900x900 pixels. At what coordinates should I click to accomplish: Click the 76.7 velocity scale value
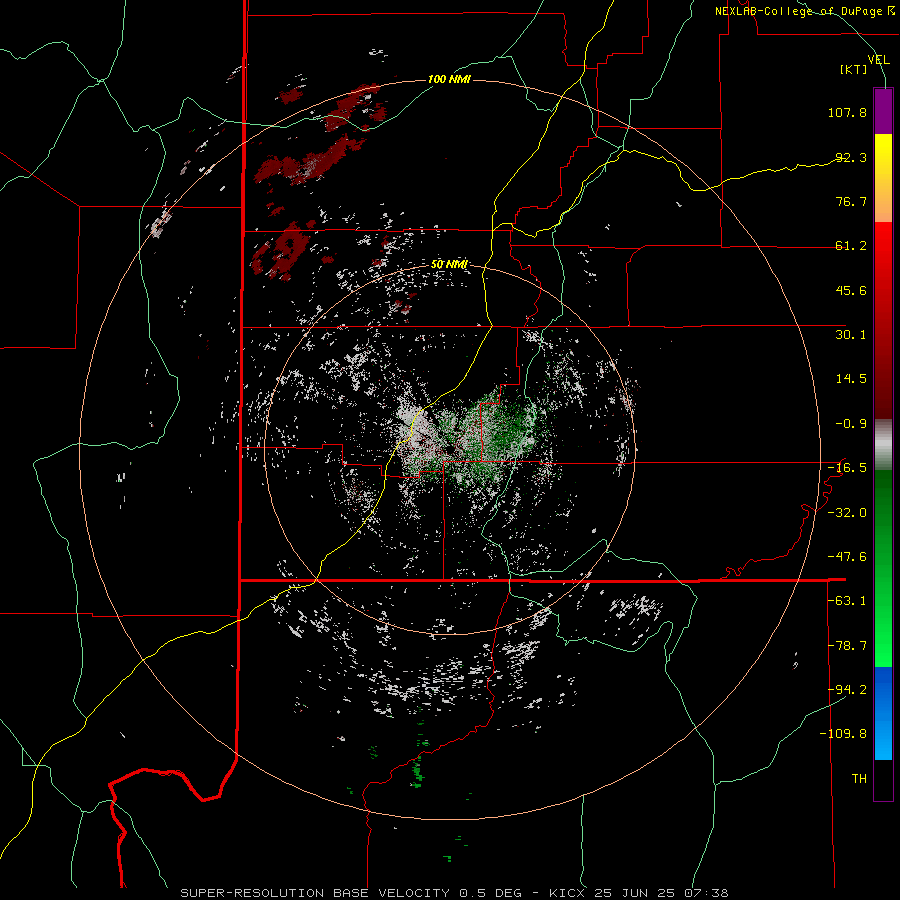[x=851, y=201]
